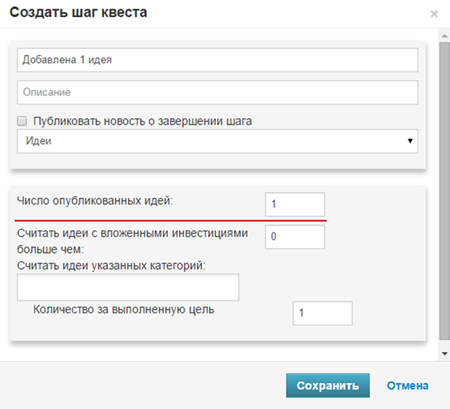Image resolution: width=450 pixels, height=409 pixels.
Task: Click the указанных категорий empty input box
Action: point(128,287)
